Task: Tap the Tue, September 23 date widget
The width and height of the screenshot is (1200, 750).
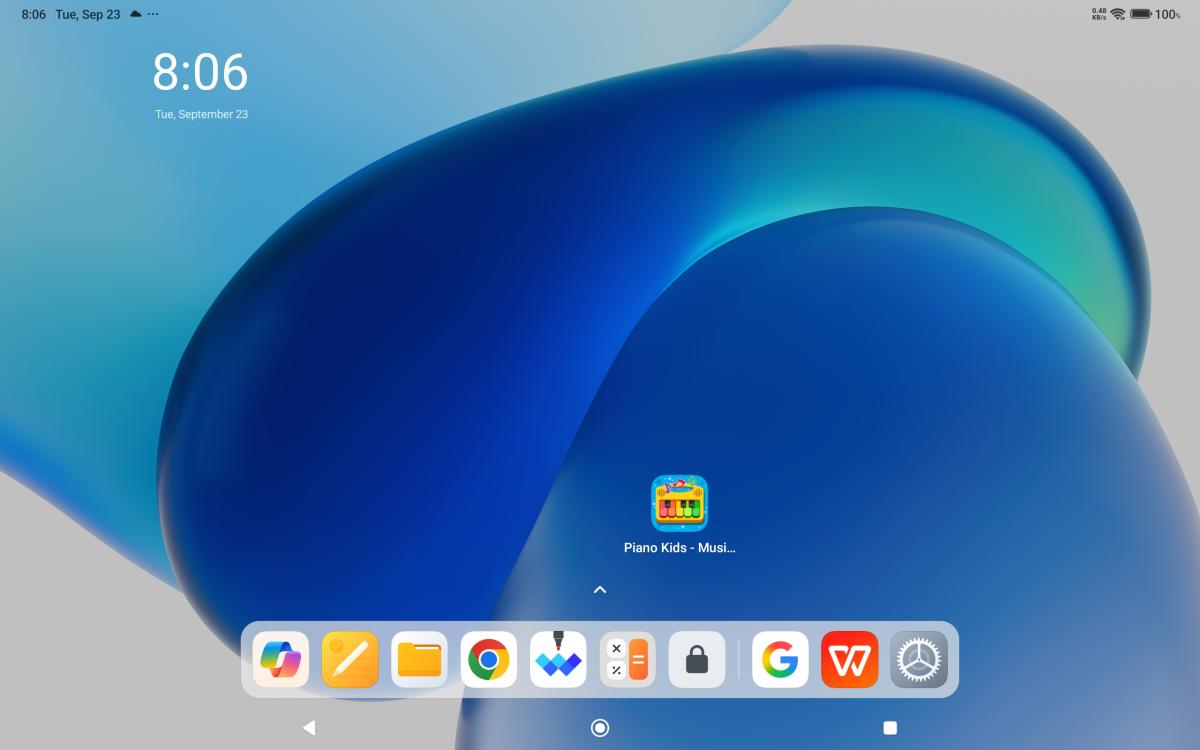Action: coord(201,114)
